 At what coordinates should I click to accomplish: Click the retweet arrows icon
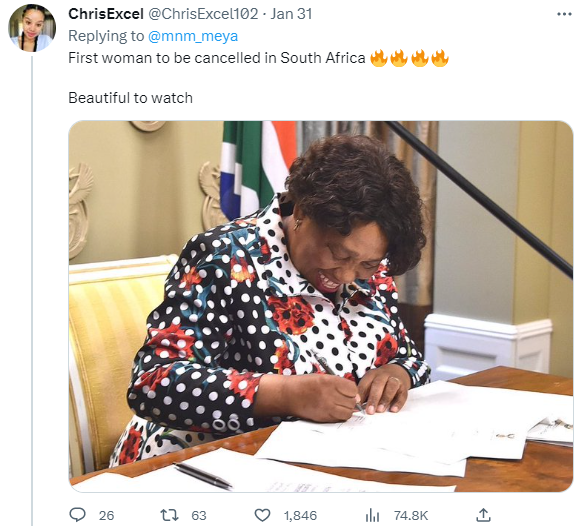click(x=169, y=515)
